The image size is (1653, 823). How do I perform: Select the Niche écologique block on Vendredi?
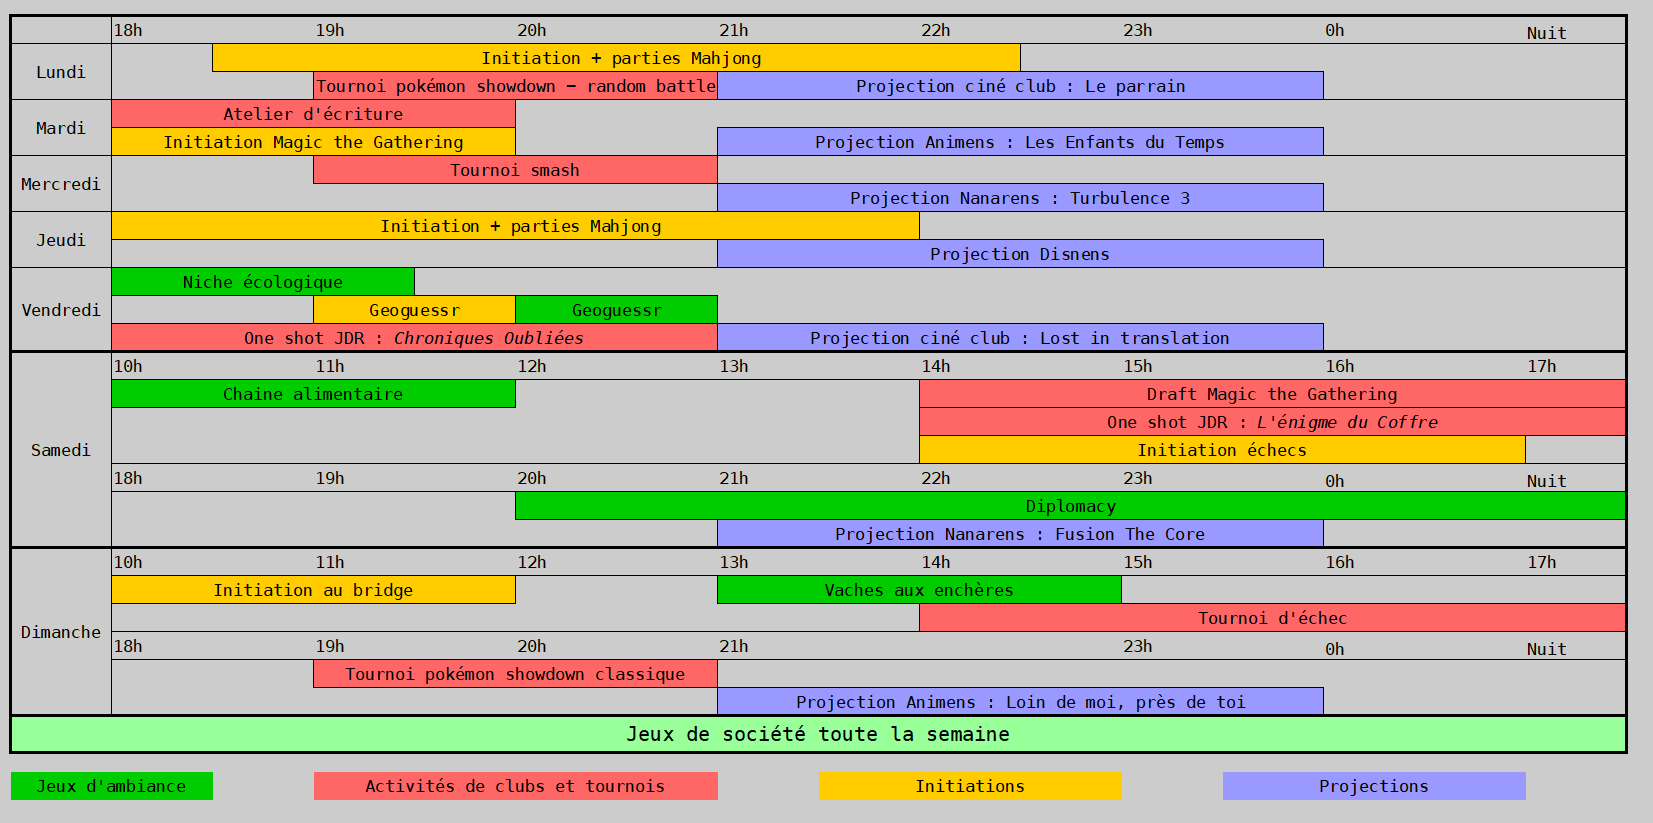click(263, 282)
